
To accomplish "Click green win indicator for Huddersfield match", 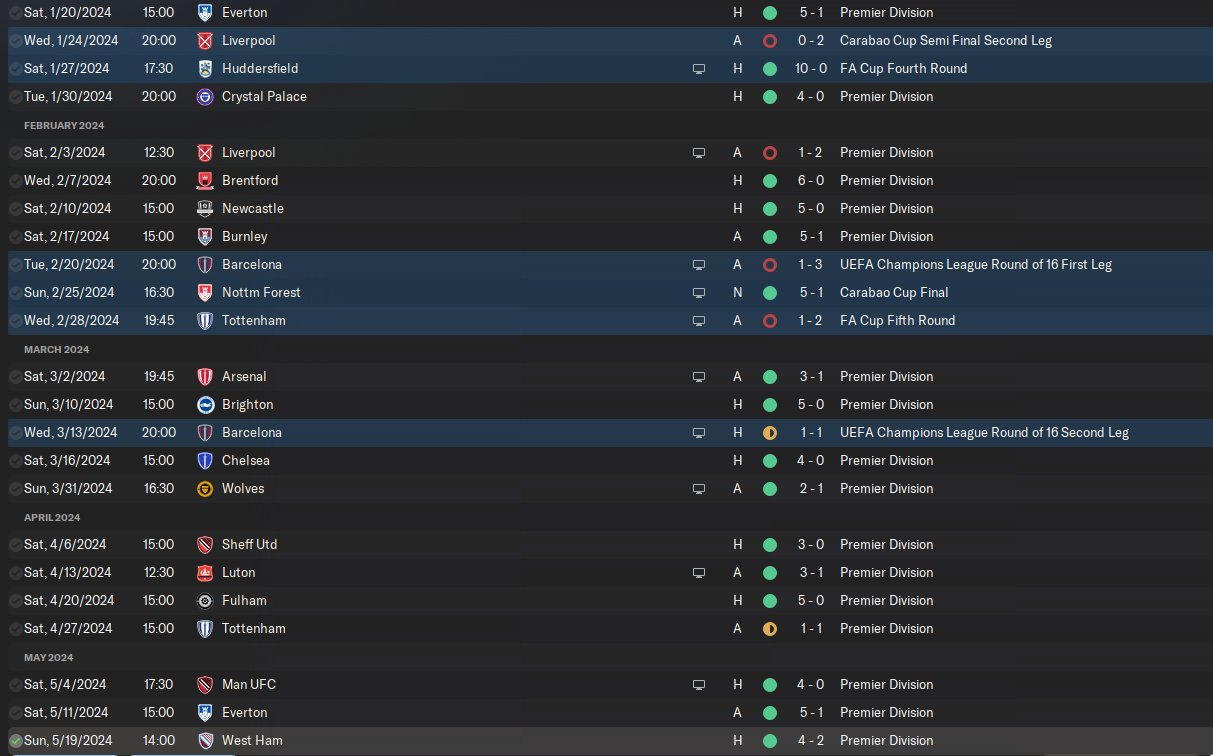I will [x=769, y=69].
